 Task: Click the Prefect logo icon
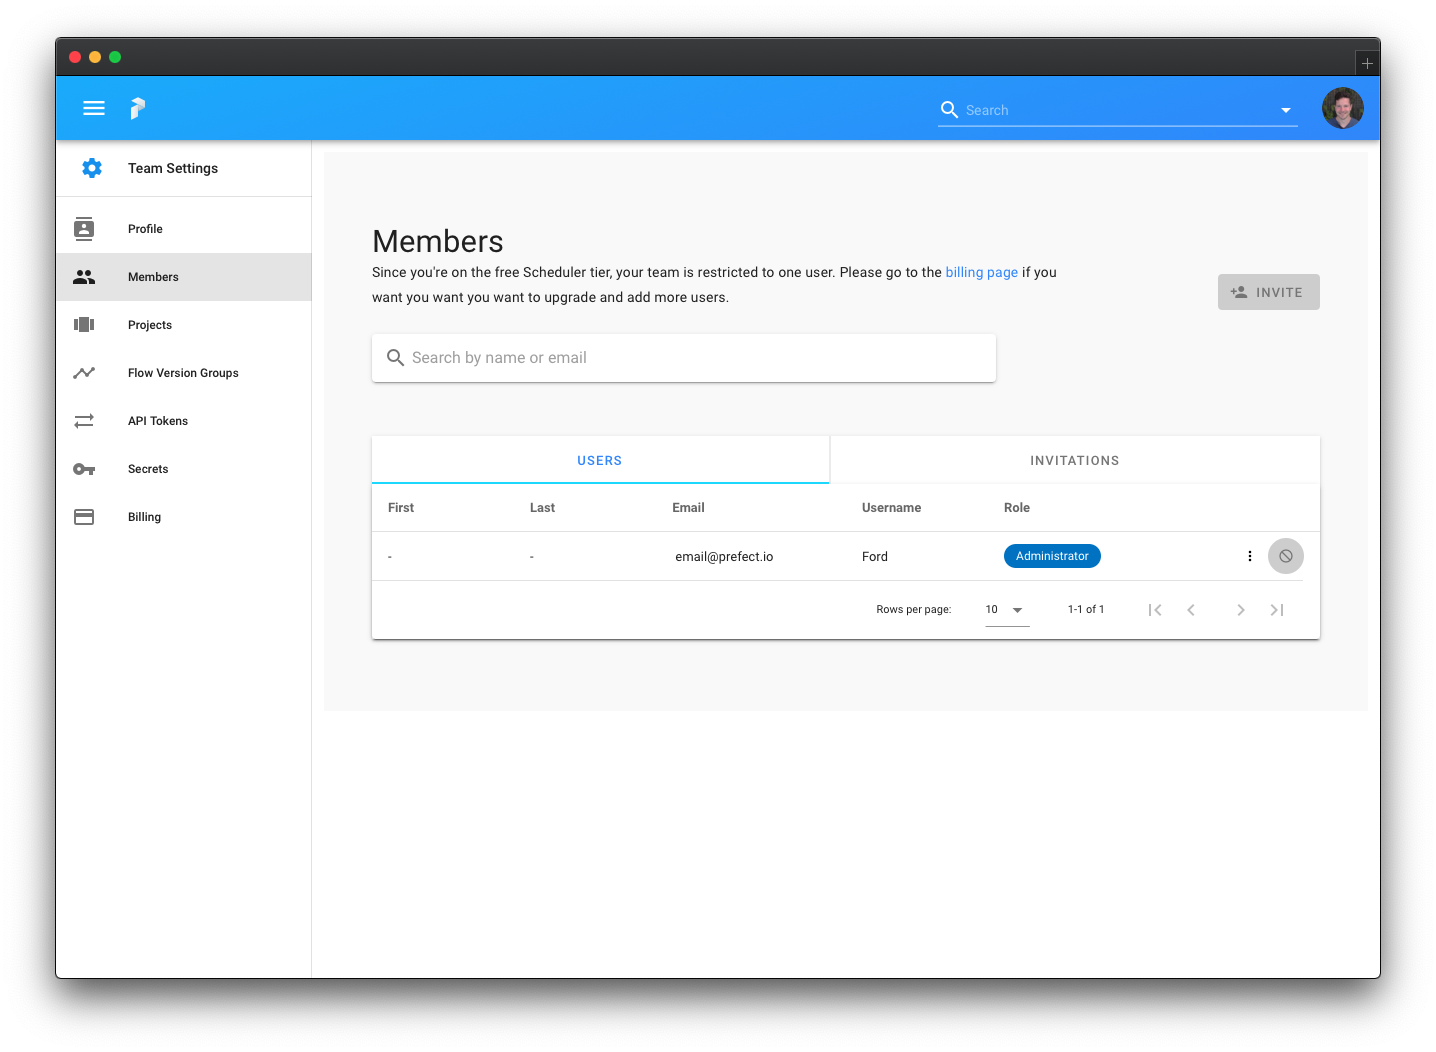pos(138,108)
